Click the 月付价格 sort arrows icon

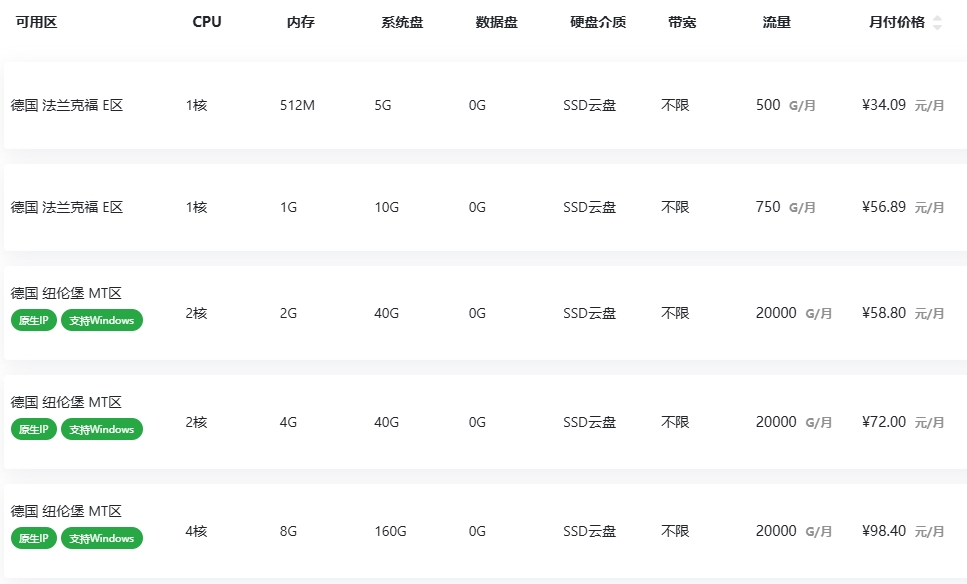tap(937, 23)
